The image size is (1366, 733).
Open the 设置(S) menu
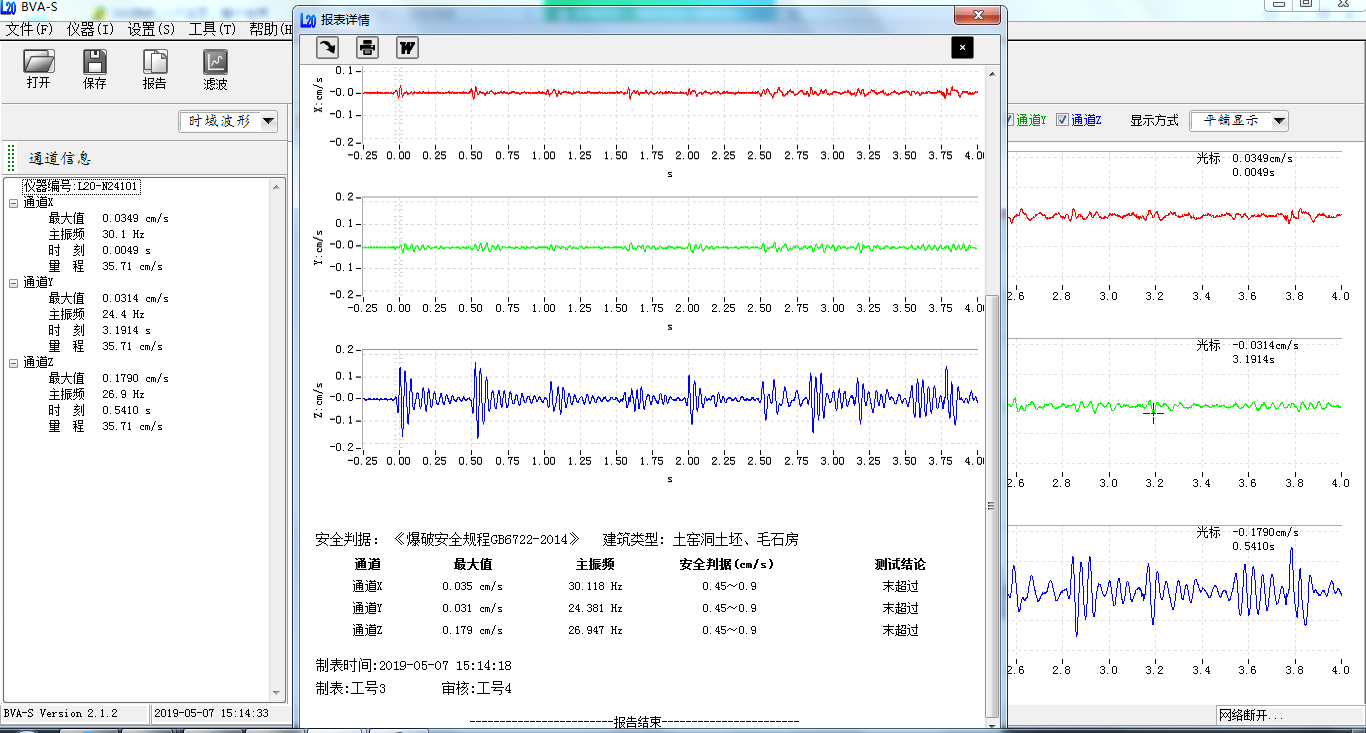click(151, 29)
